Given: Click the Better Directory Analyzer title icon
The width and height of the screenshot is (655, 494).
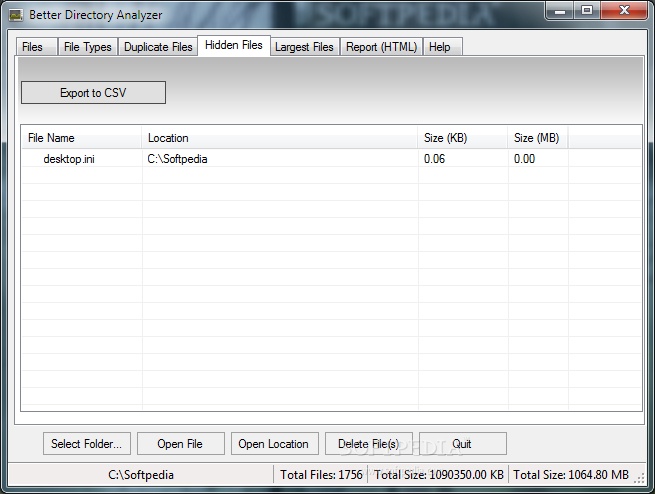Looking at the screenshot, I should point(16,15).
